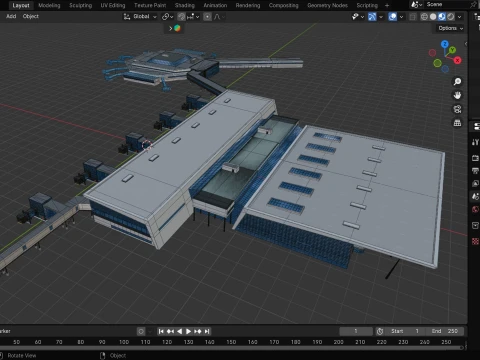Open the pivot point dropdown
Screen dimensions: 480x360
click(x=168, y=17)
